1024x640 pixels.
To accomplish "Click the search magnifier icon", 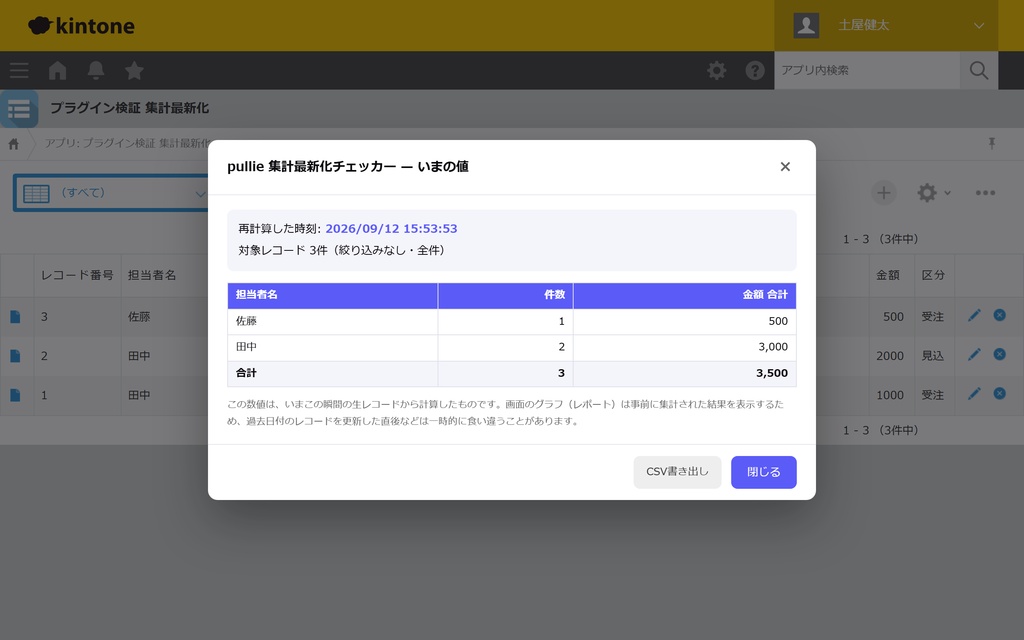I will tap(978, 70).
